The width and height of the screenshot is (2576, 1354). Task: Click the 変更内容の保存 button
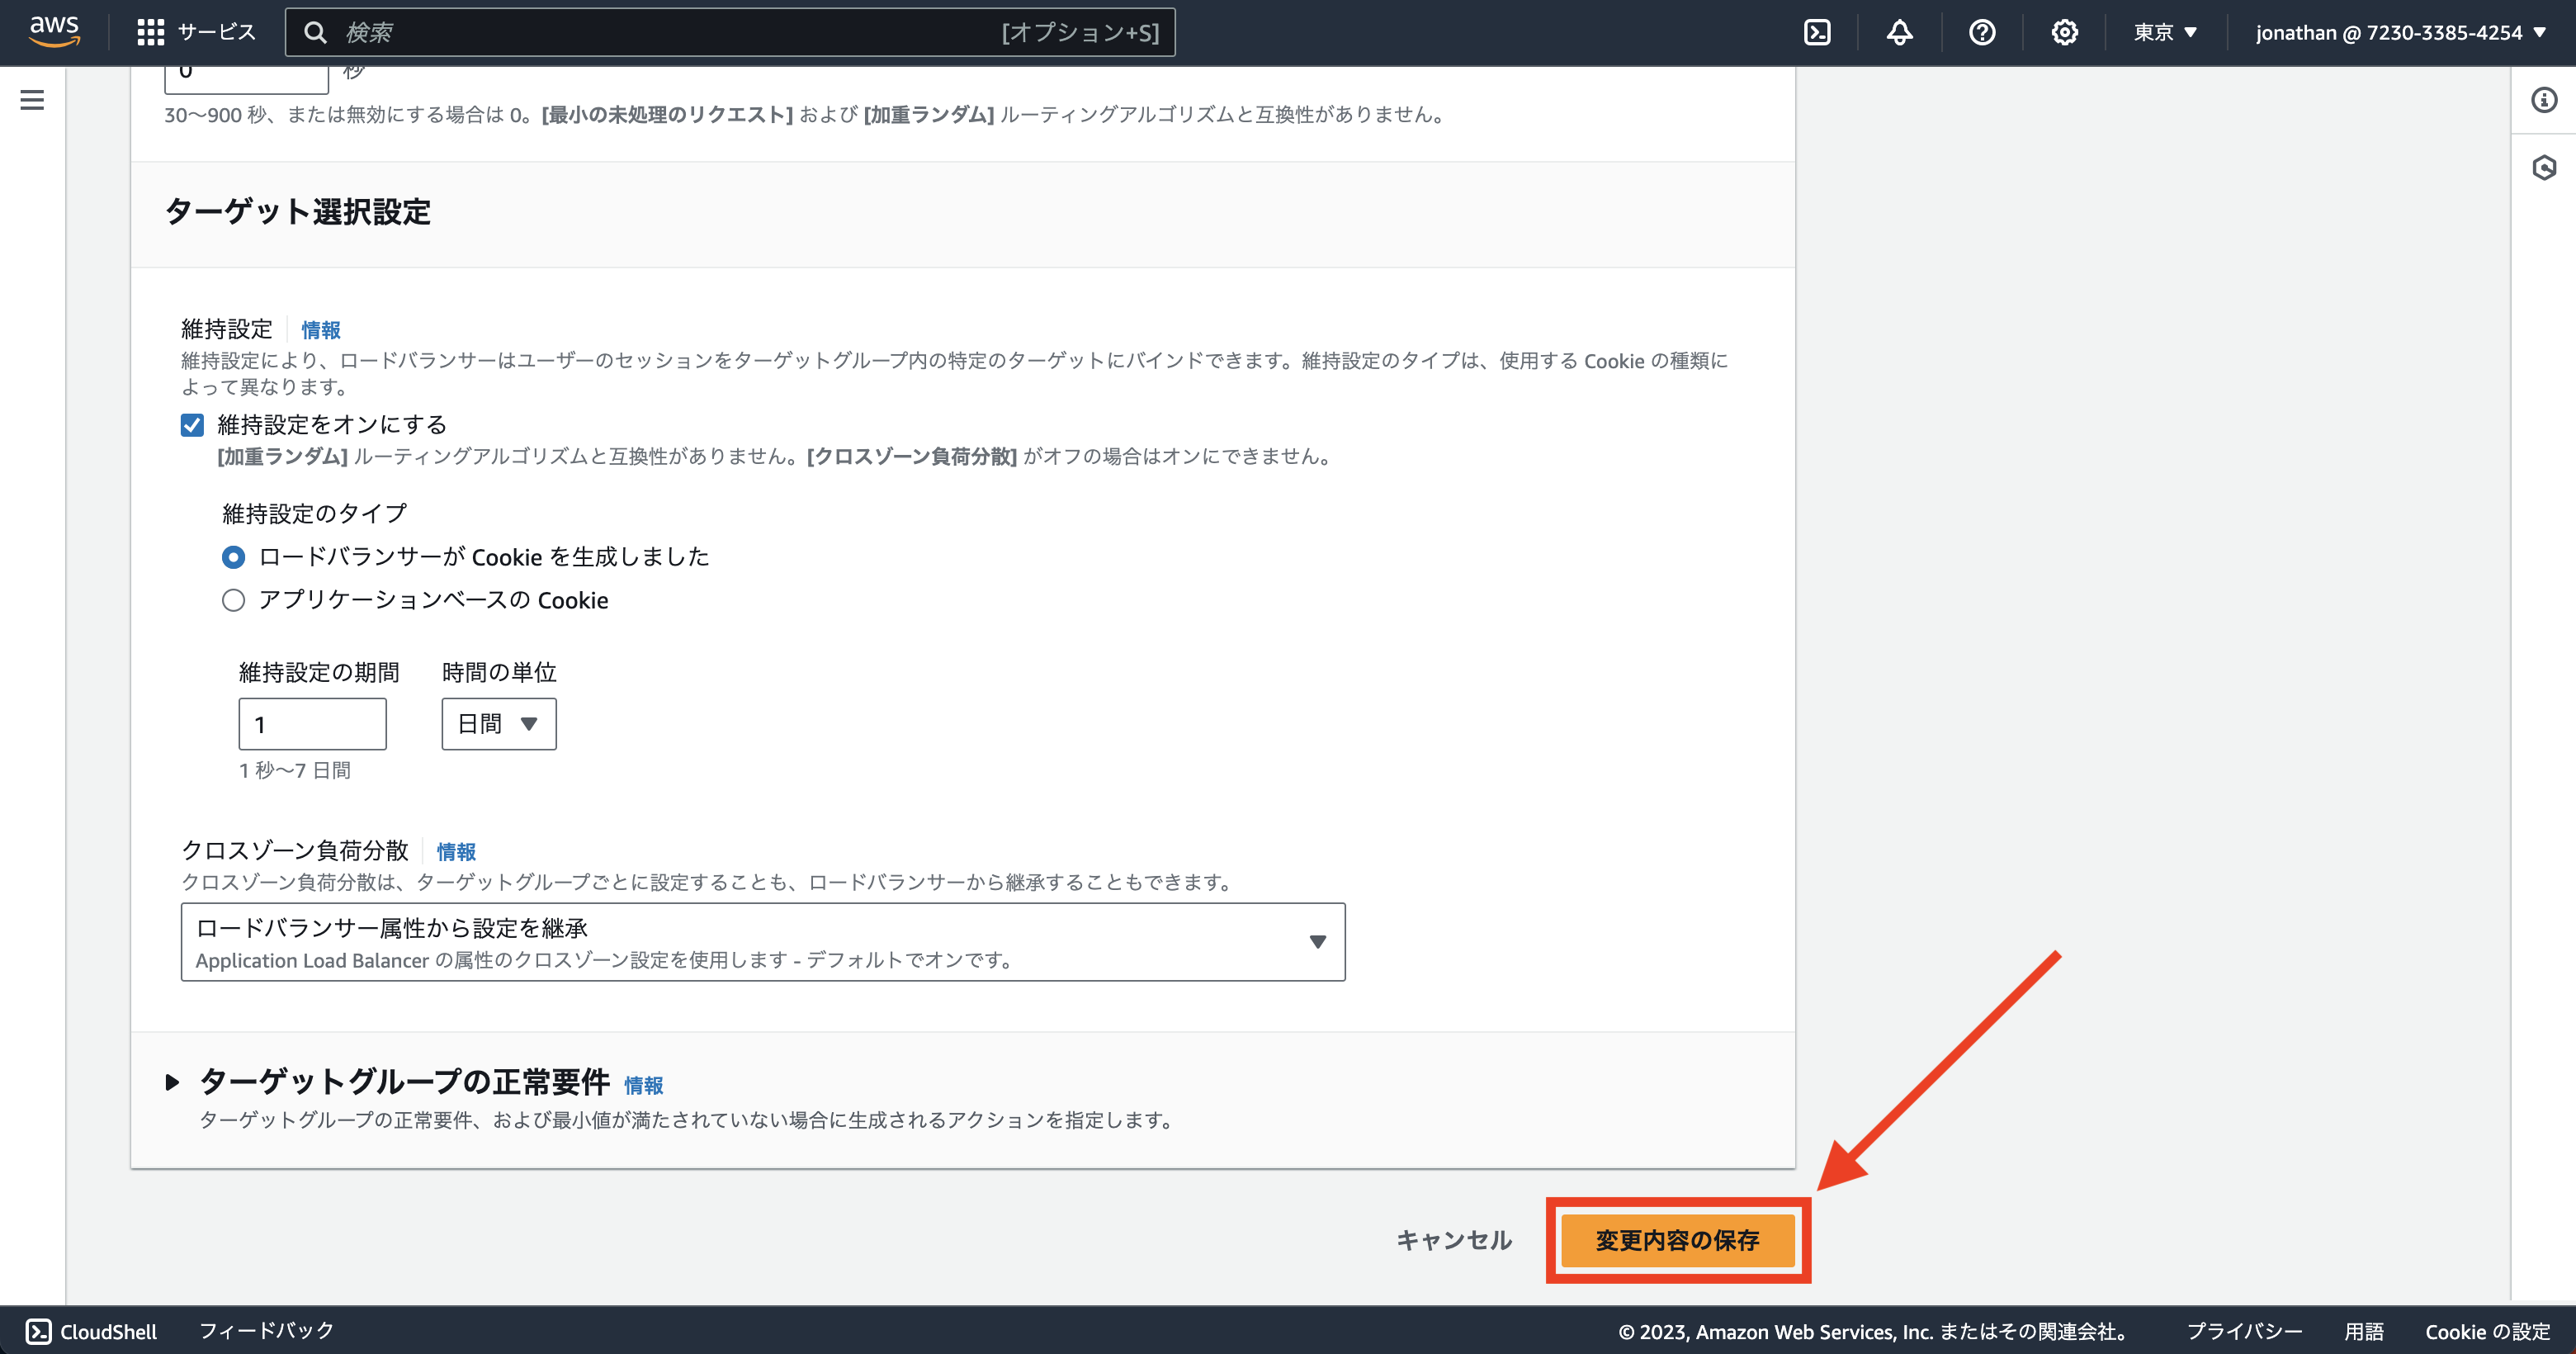1678,1241
